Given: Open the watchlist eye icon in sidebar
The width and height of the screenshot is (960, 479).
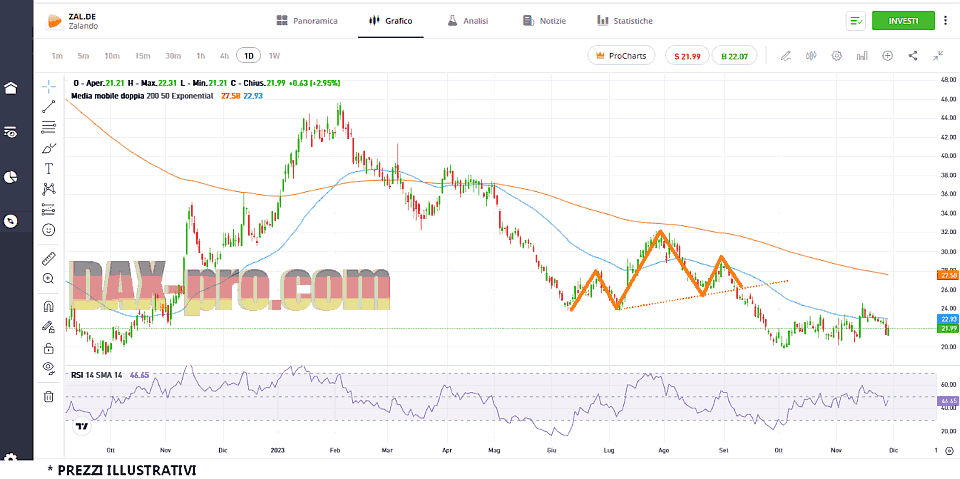Looking at the screenshot, I should [10, 132].
